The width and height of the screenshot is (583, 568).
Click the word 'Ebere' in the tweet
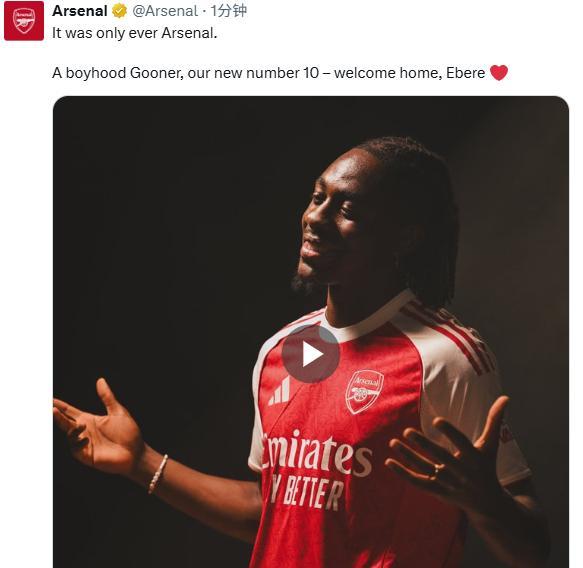click(466, 73)
